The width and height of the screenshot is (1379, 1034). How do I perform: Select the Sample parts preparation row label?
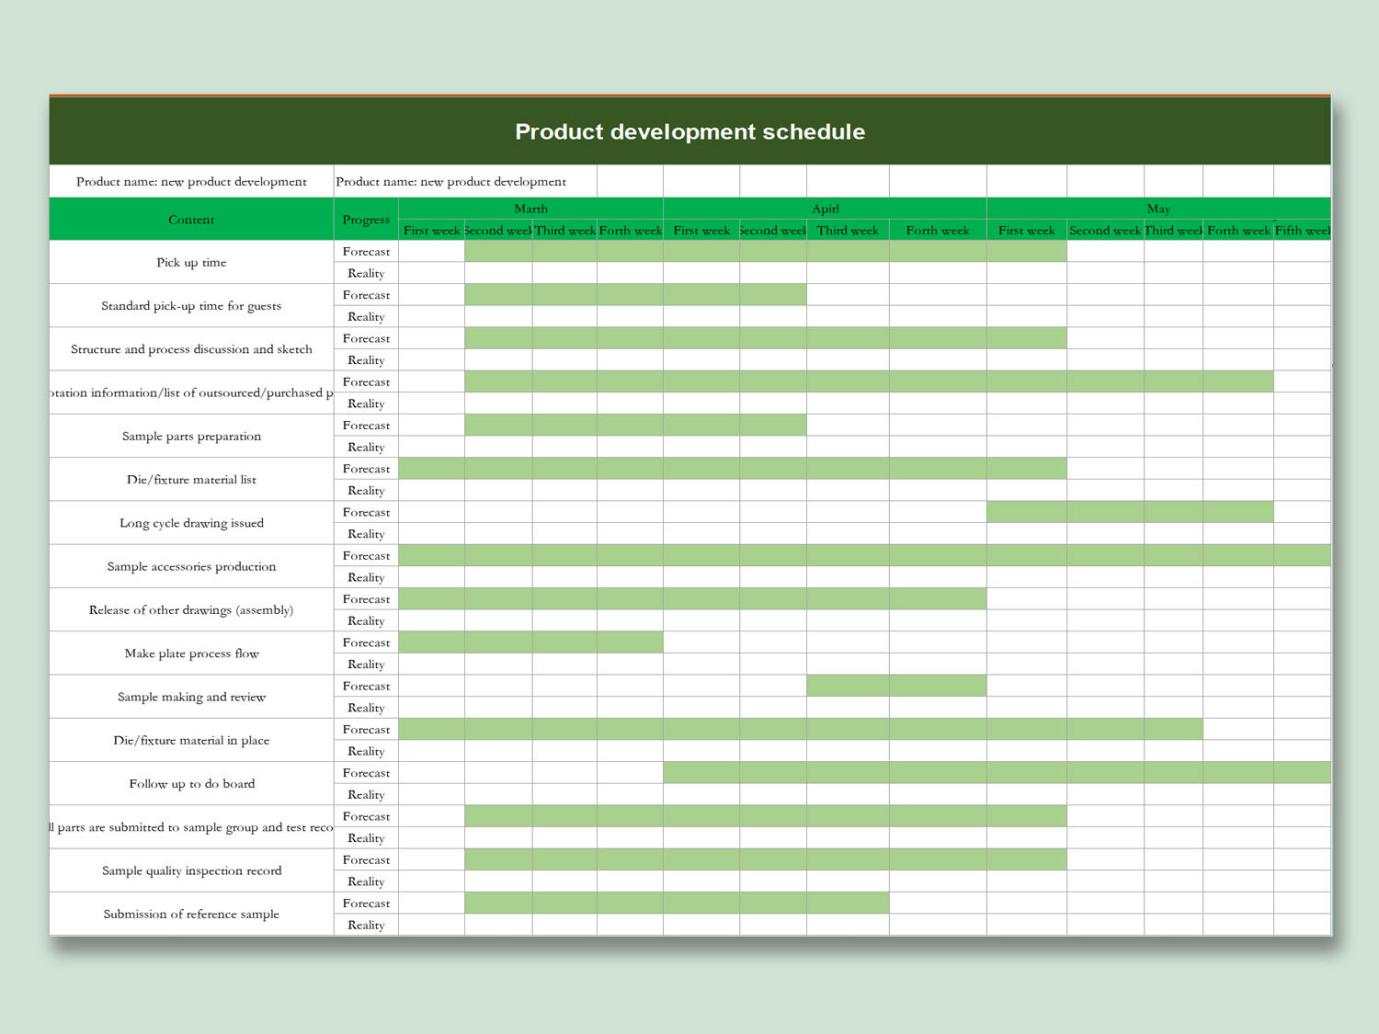point(191,436)
